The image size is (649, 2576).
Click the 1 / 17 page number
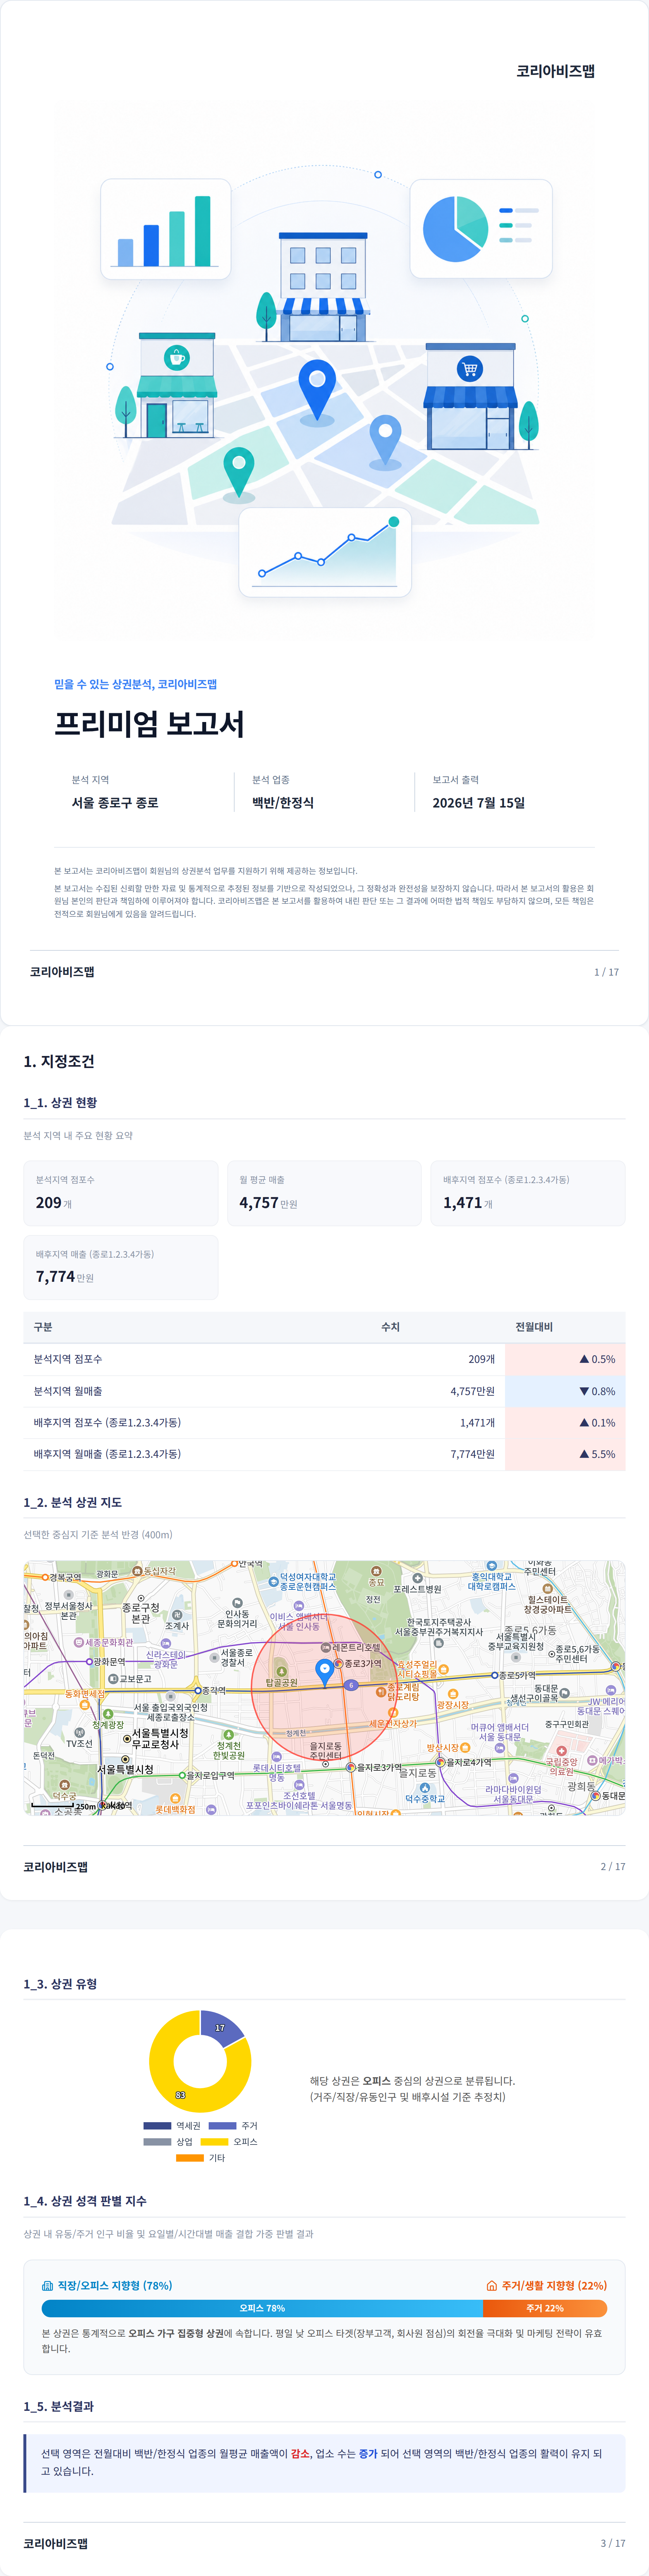(x=606, y=972)
